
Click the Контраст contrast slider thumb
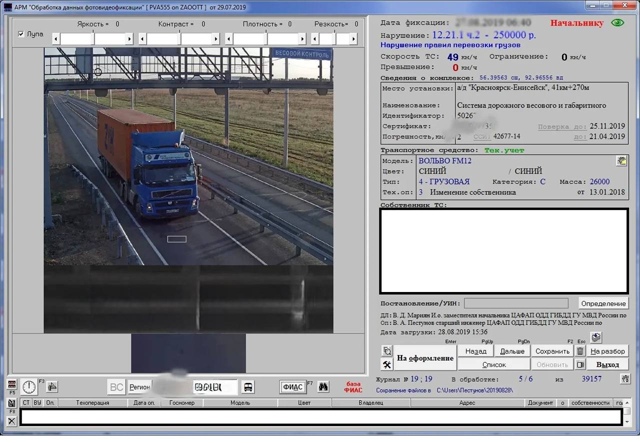tap(180, 39)
